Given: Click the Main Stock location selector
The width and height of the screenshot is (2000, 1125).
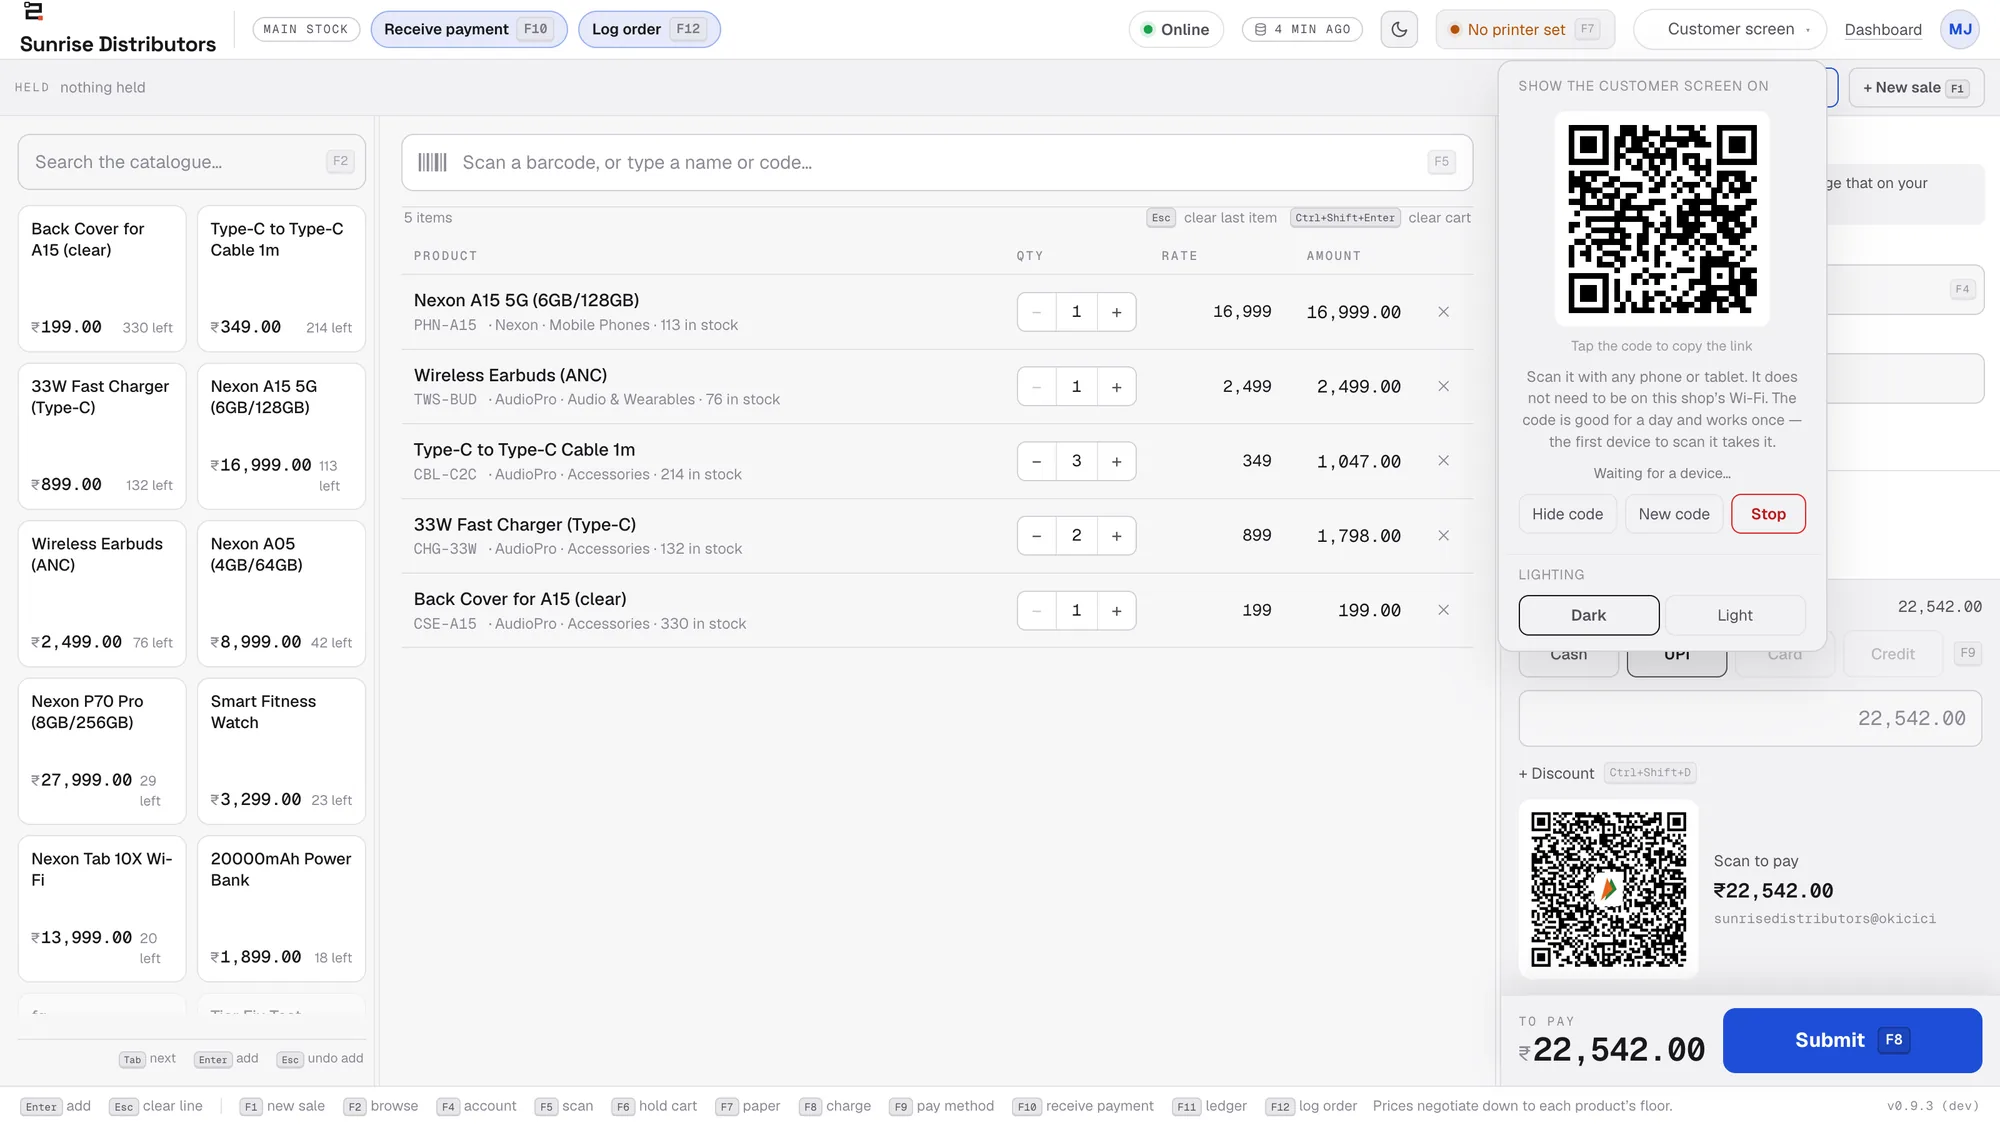Looking at the screenshot, I should pos(306,29).
